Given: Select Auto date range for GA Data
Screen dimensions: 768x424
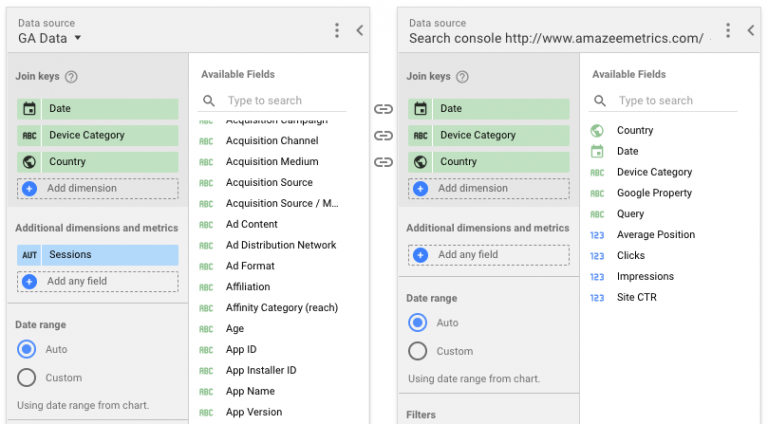Looking at the screenshot, I should (26, 349).
